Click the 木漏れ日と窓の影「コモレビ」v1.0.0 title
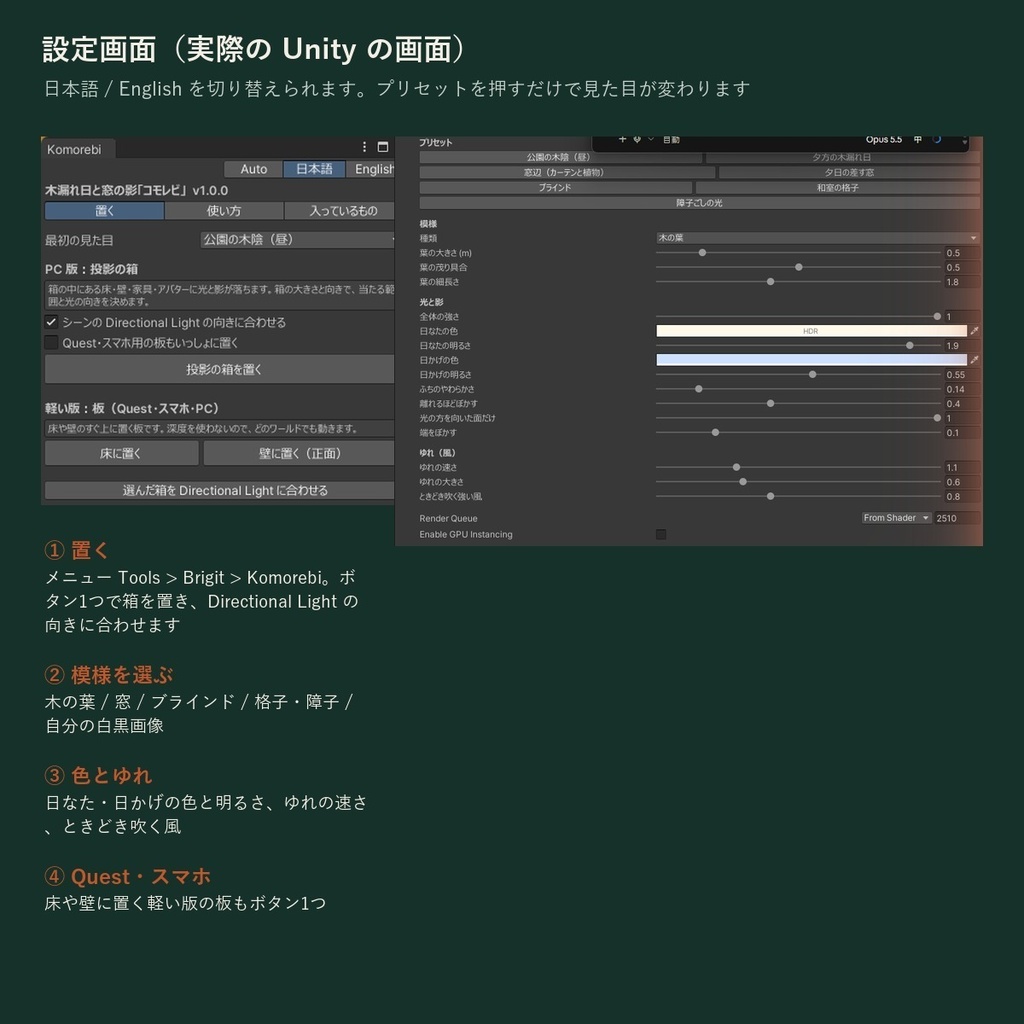 click(x=136, y=191)
